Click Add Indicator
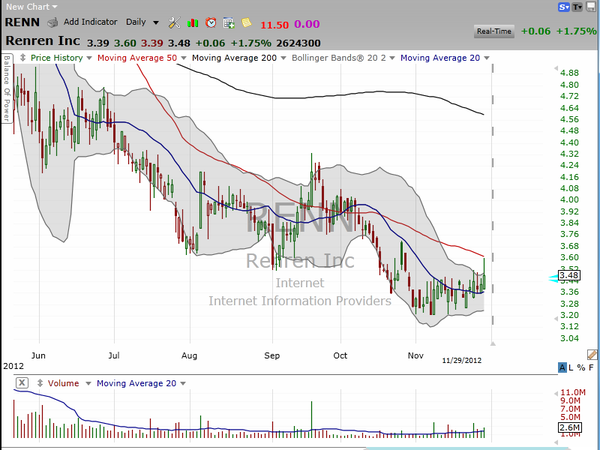Screen dimensions: 600x450 tap(90, 22)
